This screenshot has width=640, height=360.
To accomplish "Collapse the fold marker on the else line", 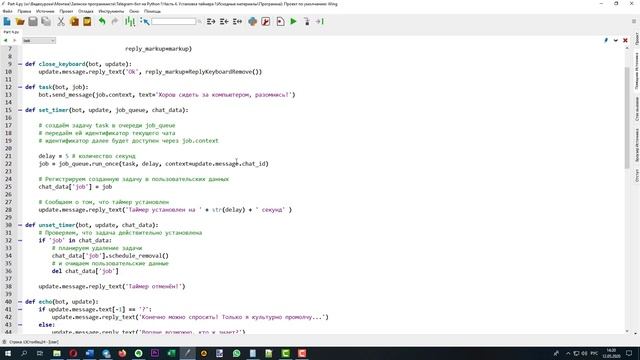I will point(20,324).
